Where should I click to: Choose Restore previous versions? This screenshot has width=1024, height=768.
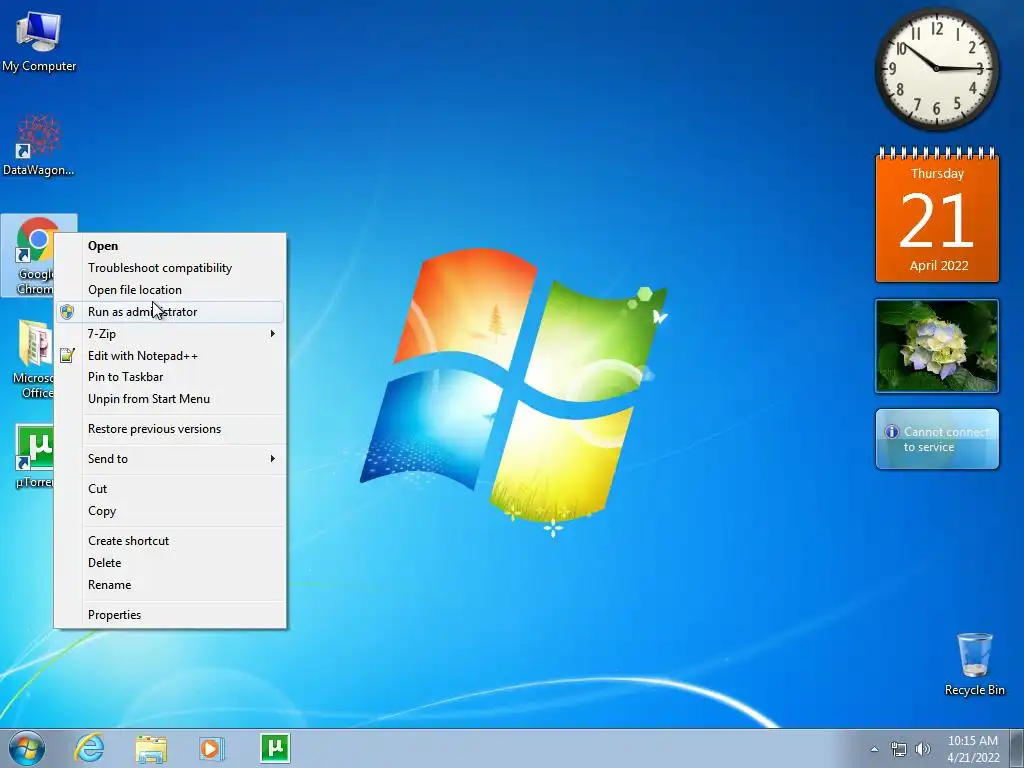click(x=170, y=429)
